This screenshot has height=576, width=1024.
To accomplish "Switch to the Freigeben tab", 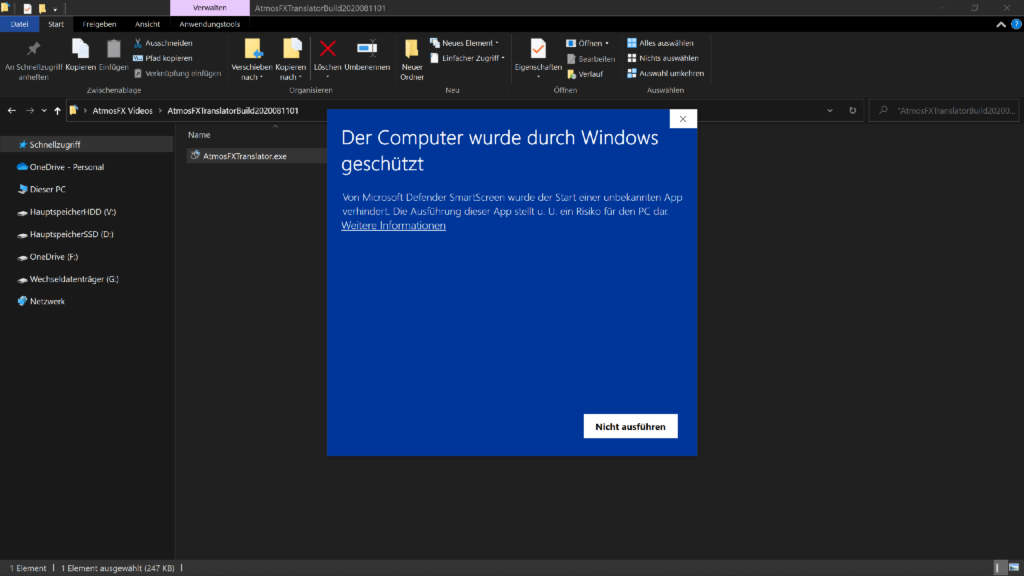I will pyautogui.click(x=99, y=24).
